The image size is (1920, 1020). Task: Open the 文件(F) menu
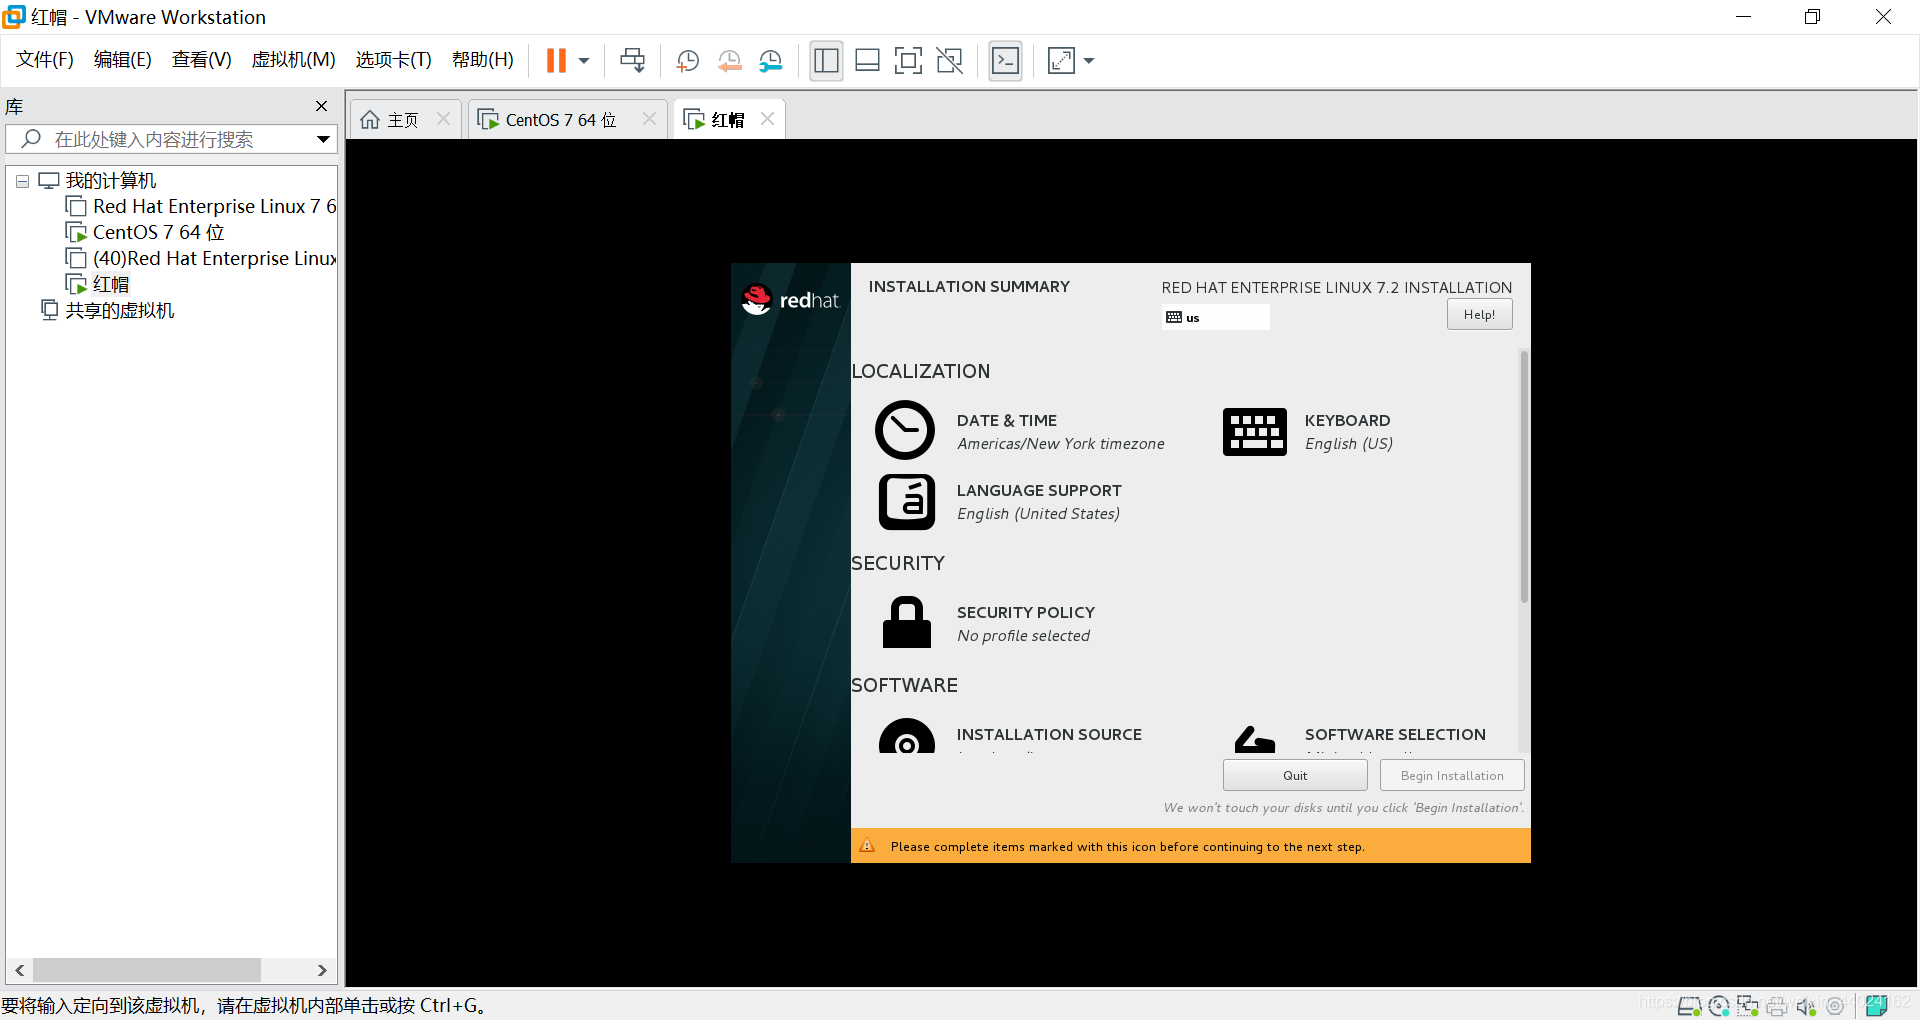pos(45,60)
